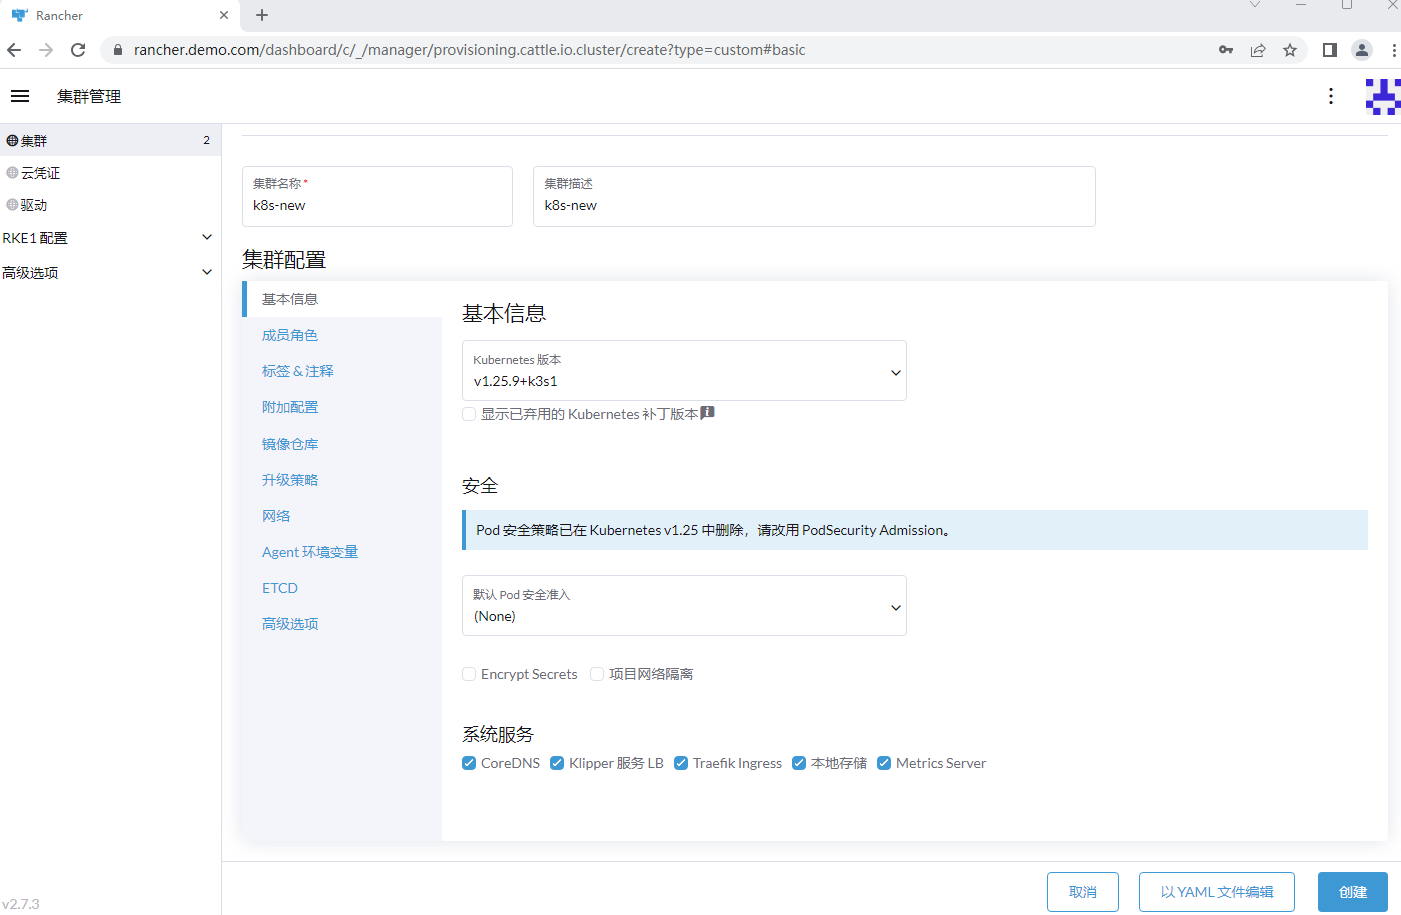Viewport: 1401px width, 915px height.
Task: Open the user avatar menu
Action: 1384,97
